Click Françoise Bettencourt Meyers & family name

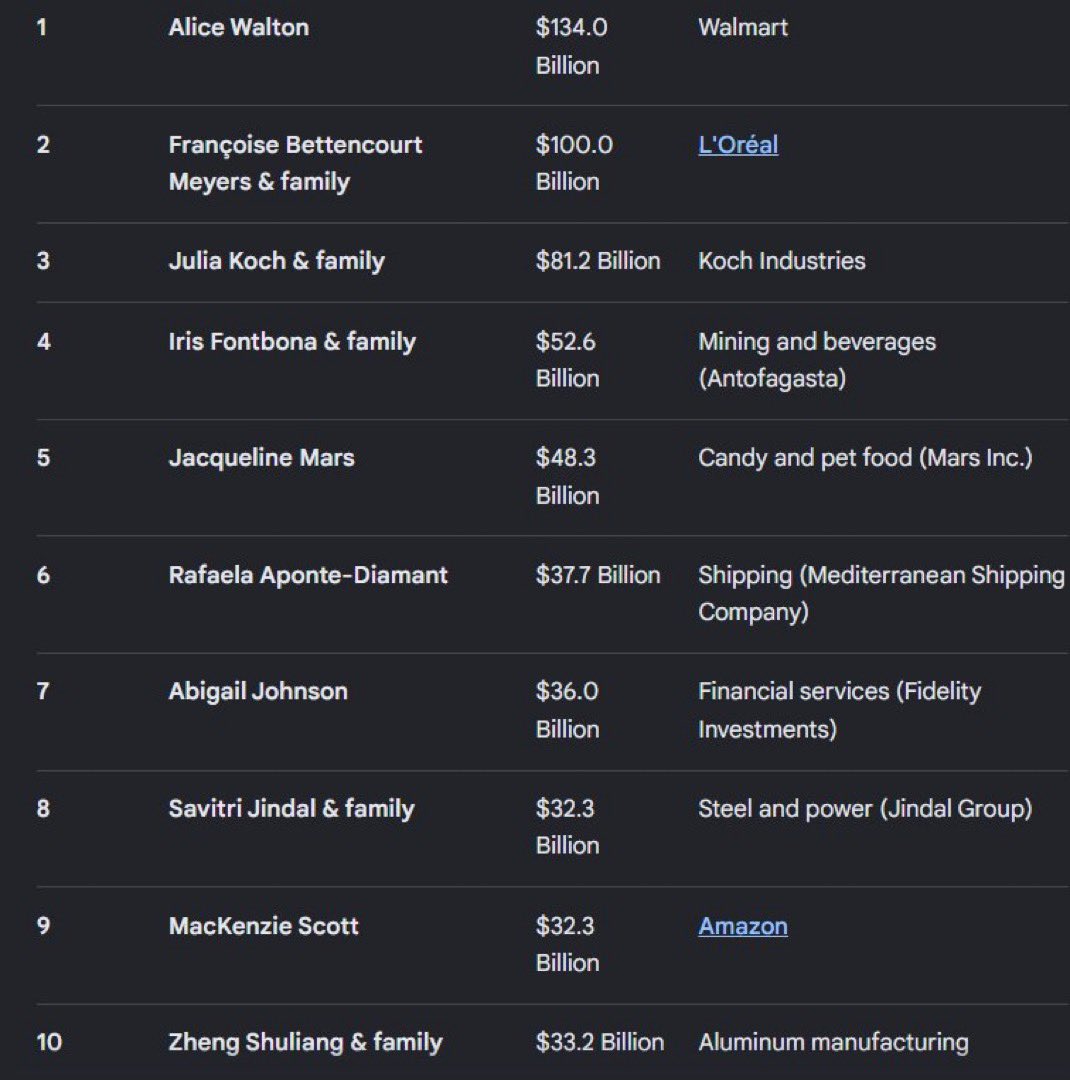coord(296,163)
